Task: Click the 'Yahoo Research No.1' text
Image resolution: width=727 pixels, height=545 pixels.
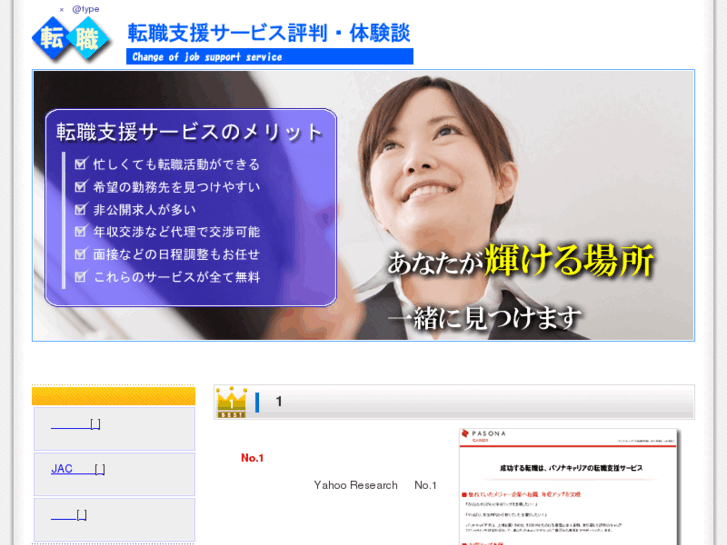Action: (375, 485)
